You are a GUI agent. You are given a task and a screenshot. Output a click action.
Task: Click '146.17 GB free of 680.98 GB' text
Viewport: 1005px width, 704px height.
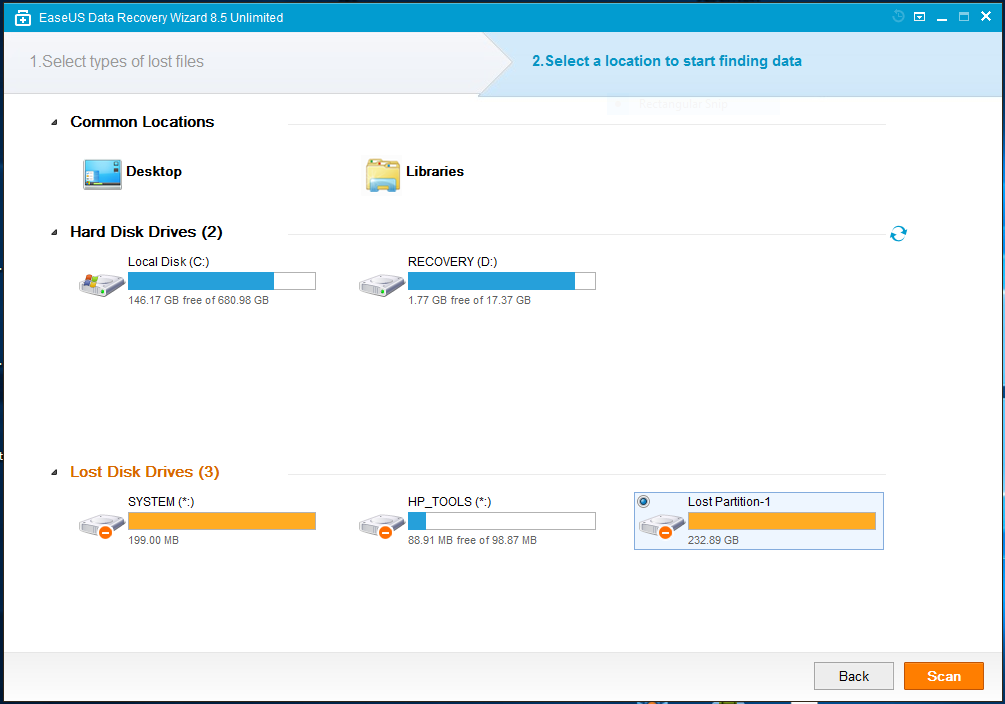point(199,300)
